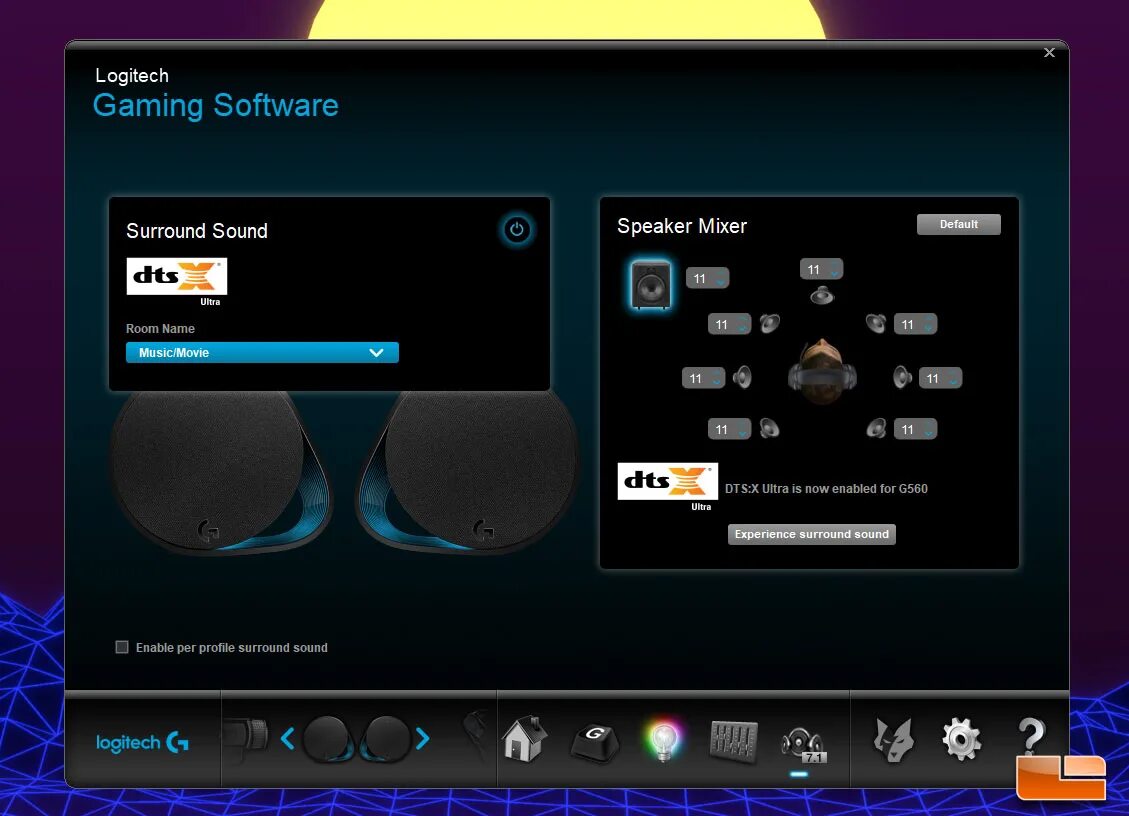This screenshot has height=816, width=1129.
Task: Adjust rear left speaker level box
Action: (x=729, y=429)
